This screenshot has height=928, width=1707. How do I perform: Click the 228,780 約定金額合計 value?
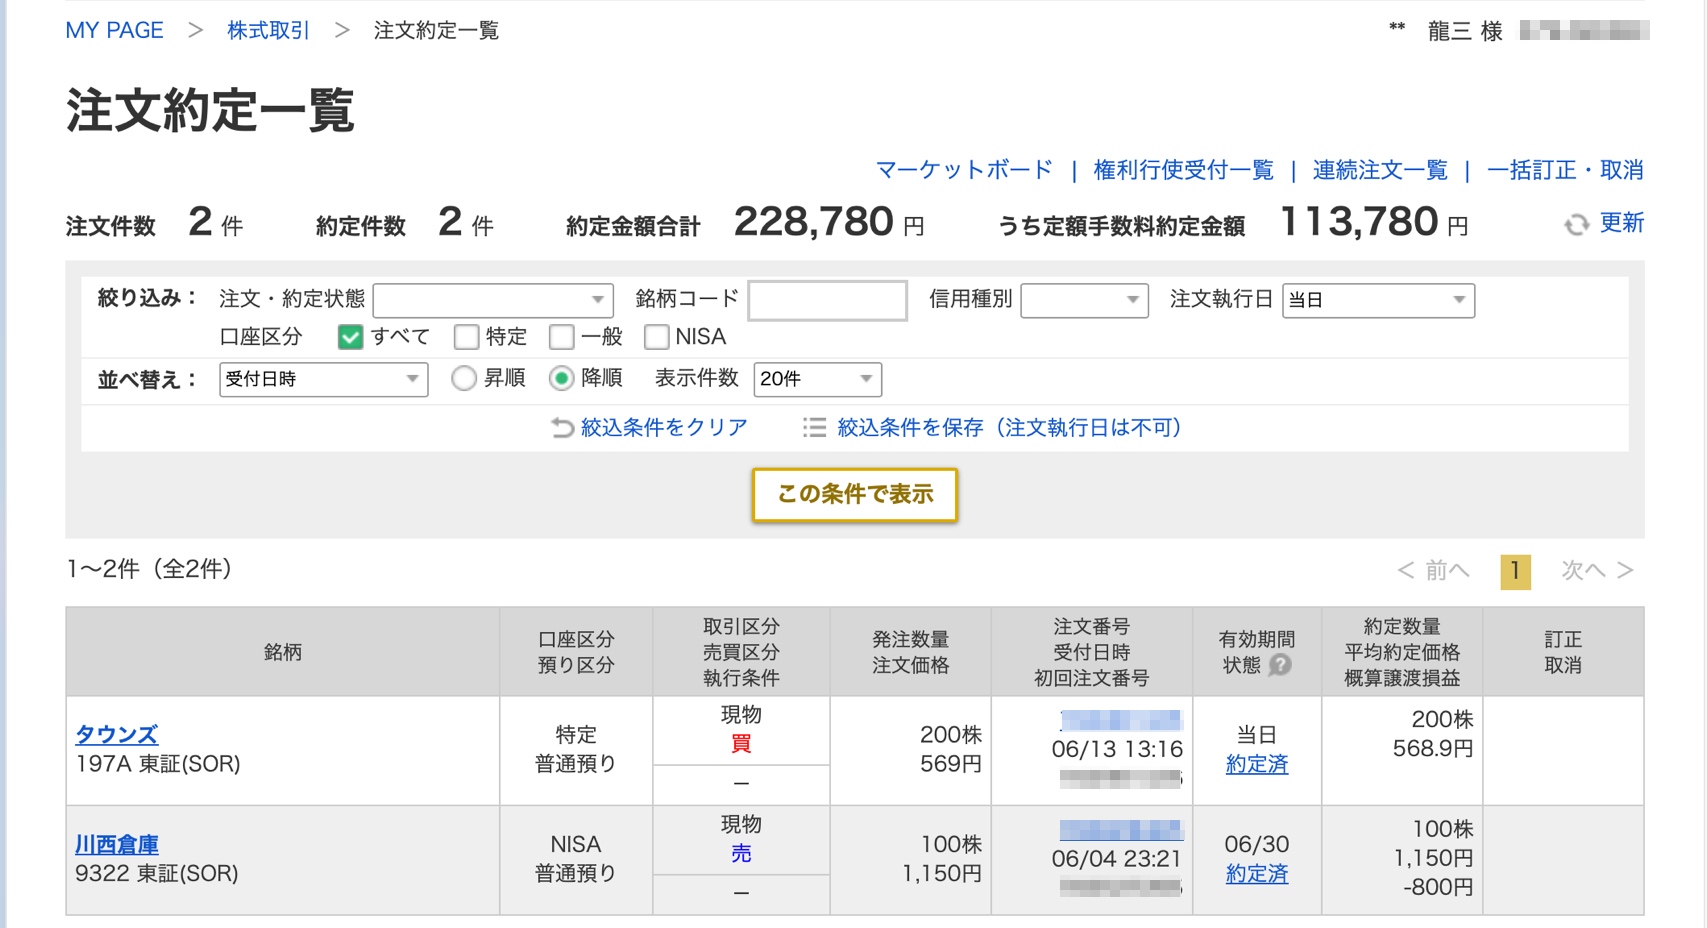point(813,222)
